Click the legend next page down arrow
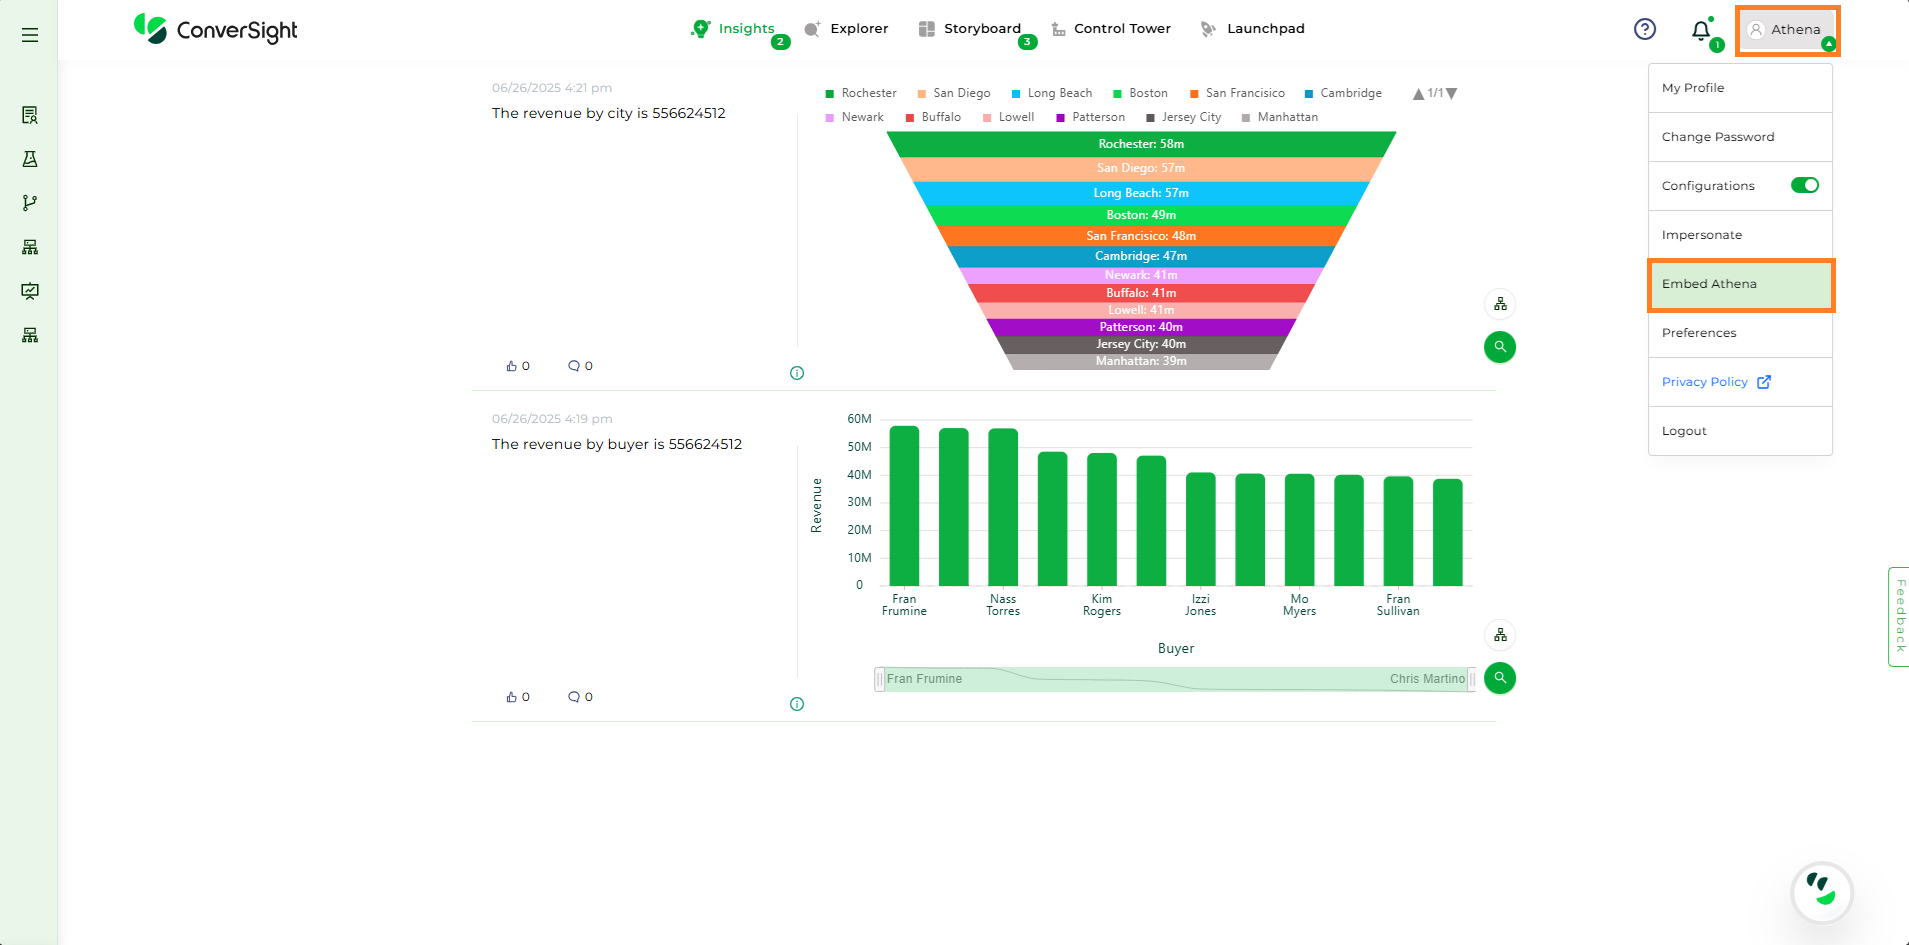 [1452, 93]
